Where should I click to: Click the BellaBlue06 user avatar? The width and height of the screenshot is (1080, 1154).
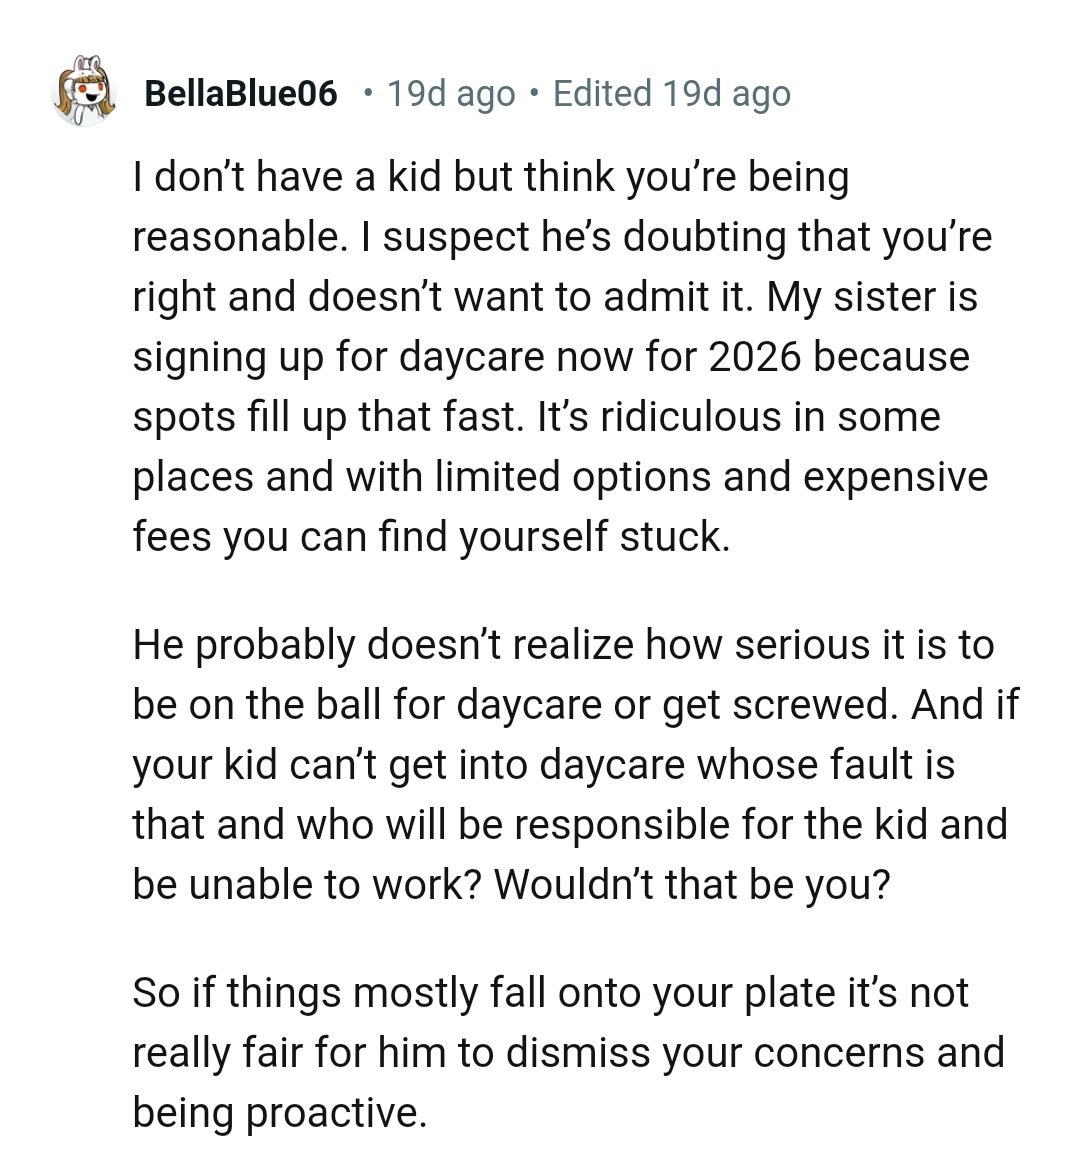pyautogui.click(x=84, y=93)
